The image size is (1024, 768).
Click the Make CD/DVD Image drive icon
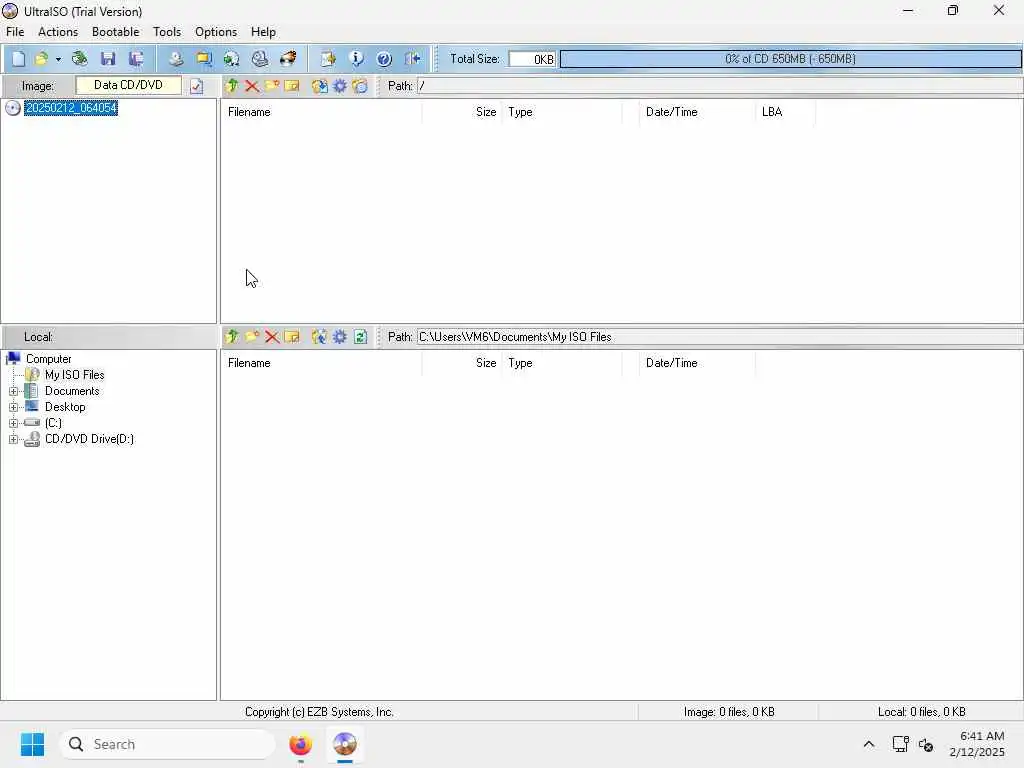click(x=176, y=59)
